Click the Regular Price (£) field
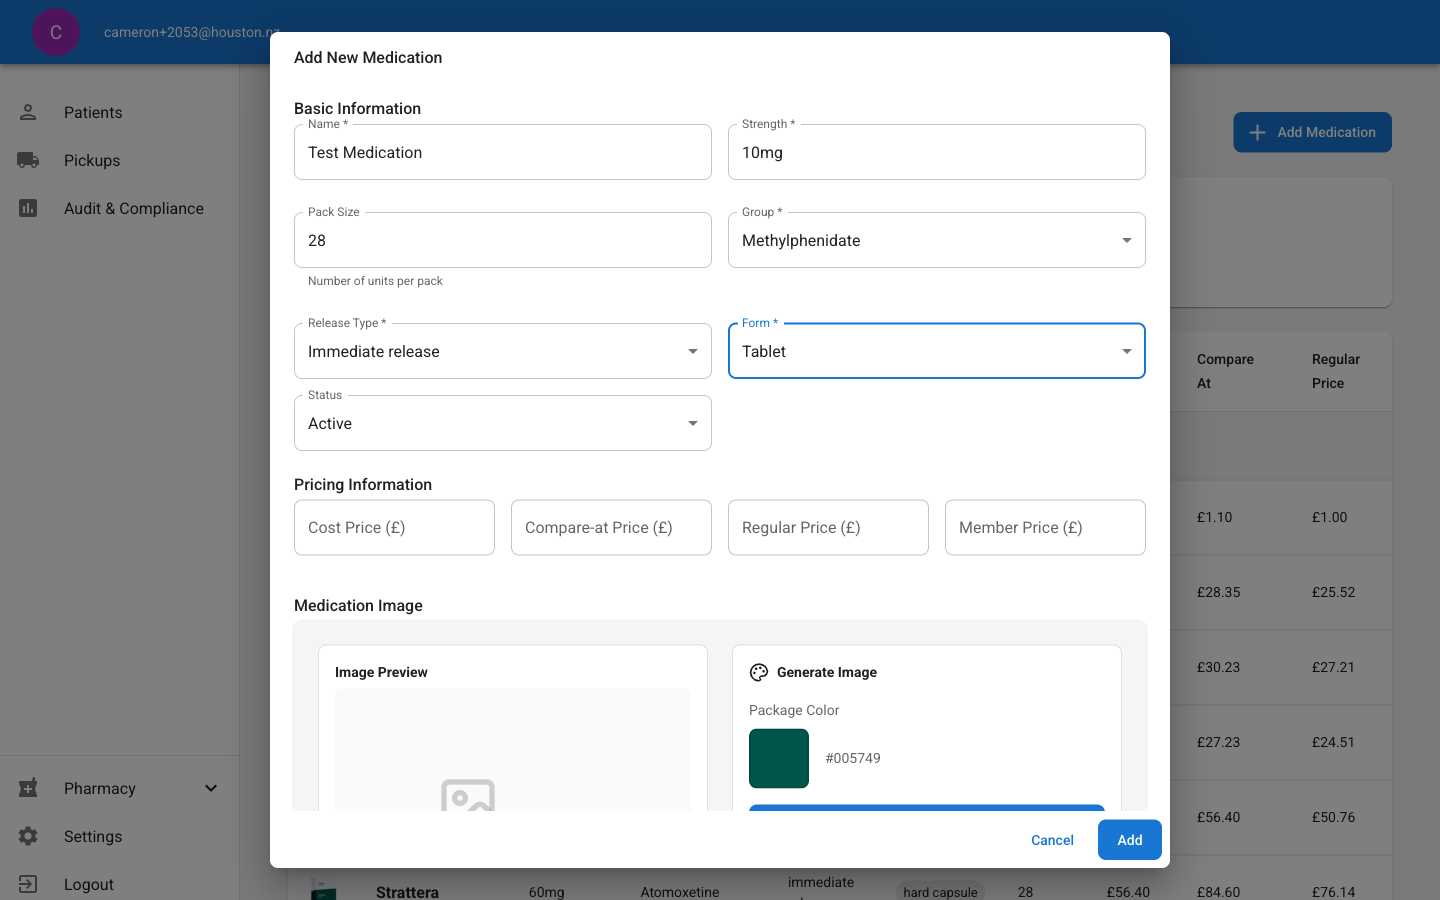This screenshot has height=900, width=1440. click(x=828, y=527)
